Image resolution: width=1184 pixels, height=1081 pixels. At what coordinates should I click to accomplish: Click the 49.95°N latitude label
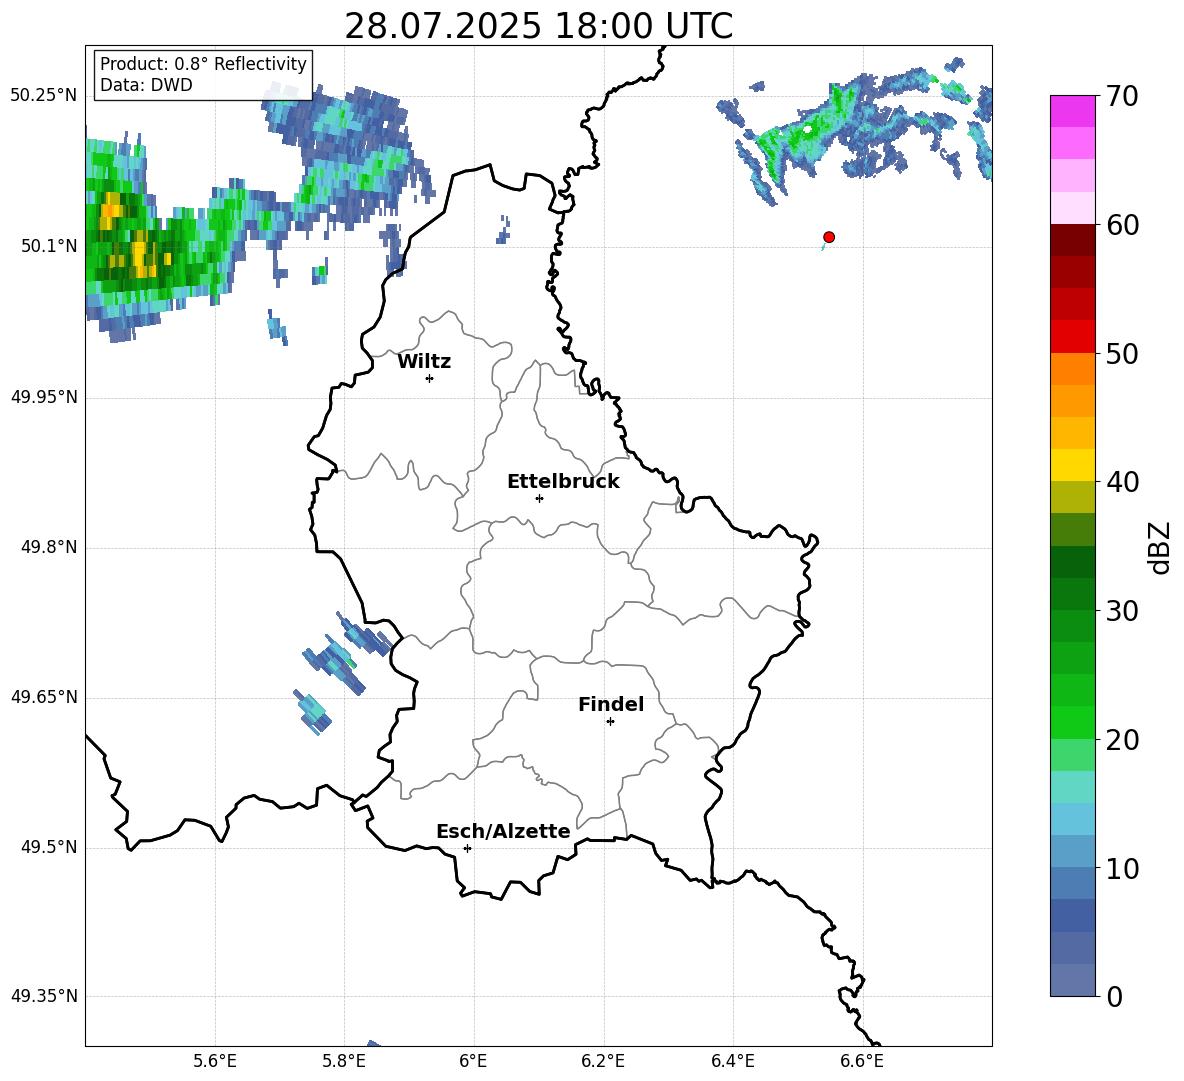pos(44,397)
